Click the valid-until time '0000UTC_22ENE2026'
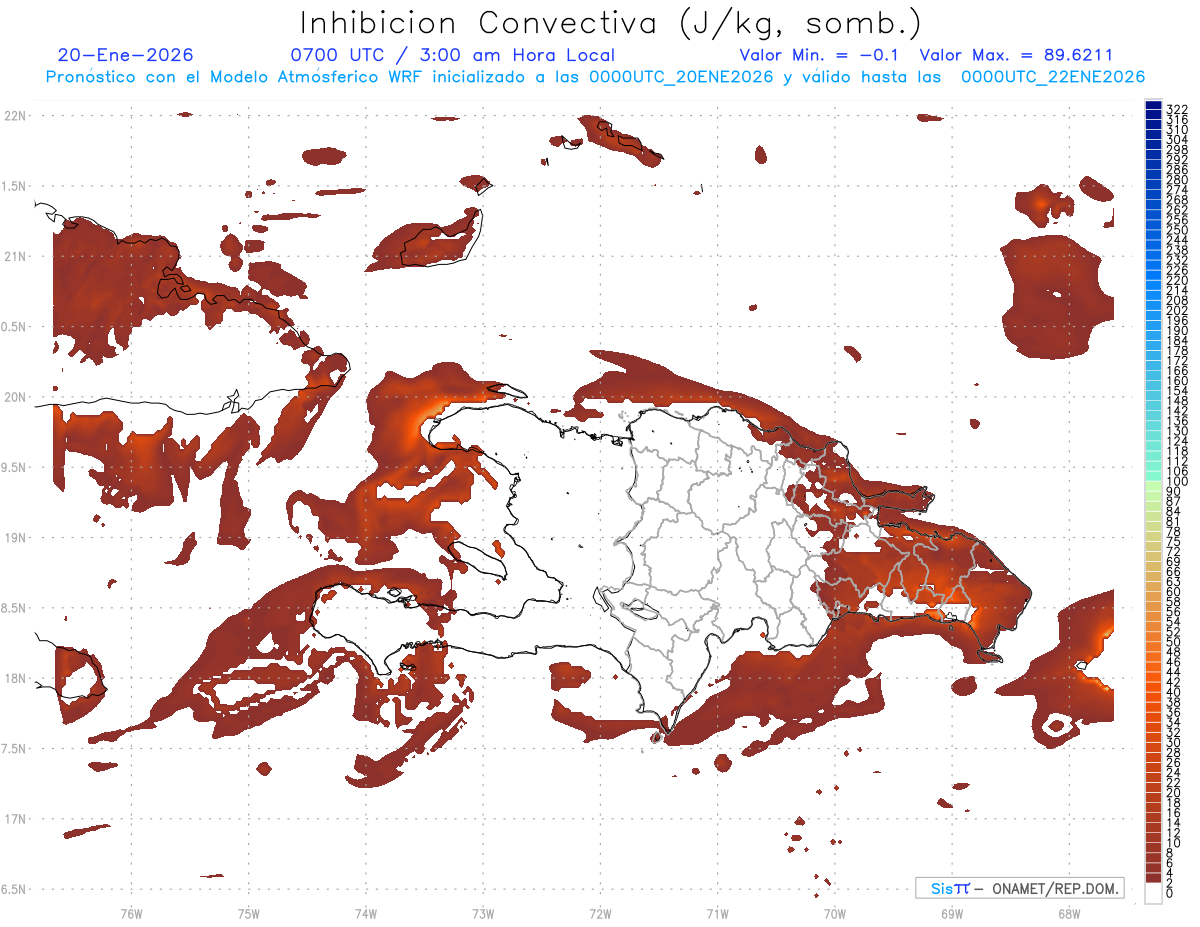 (1053, 77)
